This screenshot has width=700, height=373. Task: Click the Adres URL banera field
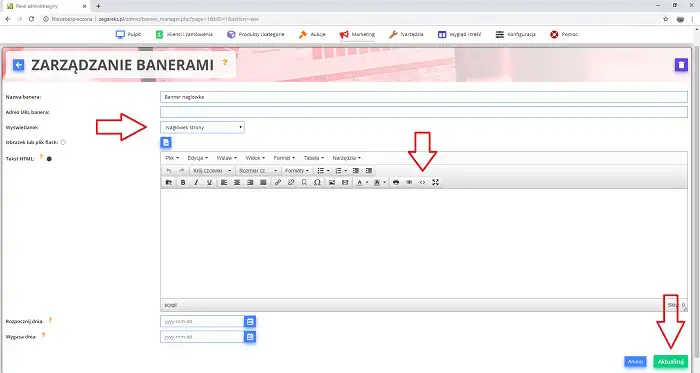[424, 112]
